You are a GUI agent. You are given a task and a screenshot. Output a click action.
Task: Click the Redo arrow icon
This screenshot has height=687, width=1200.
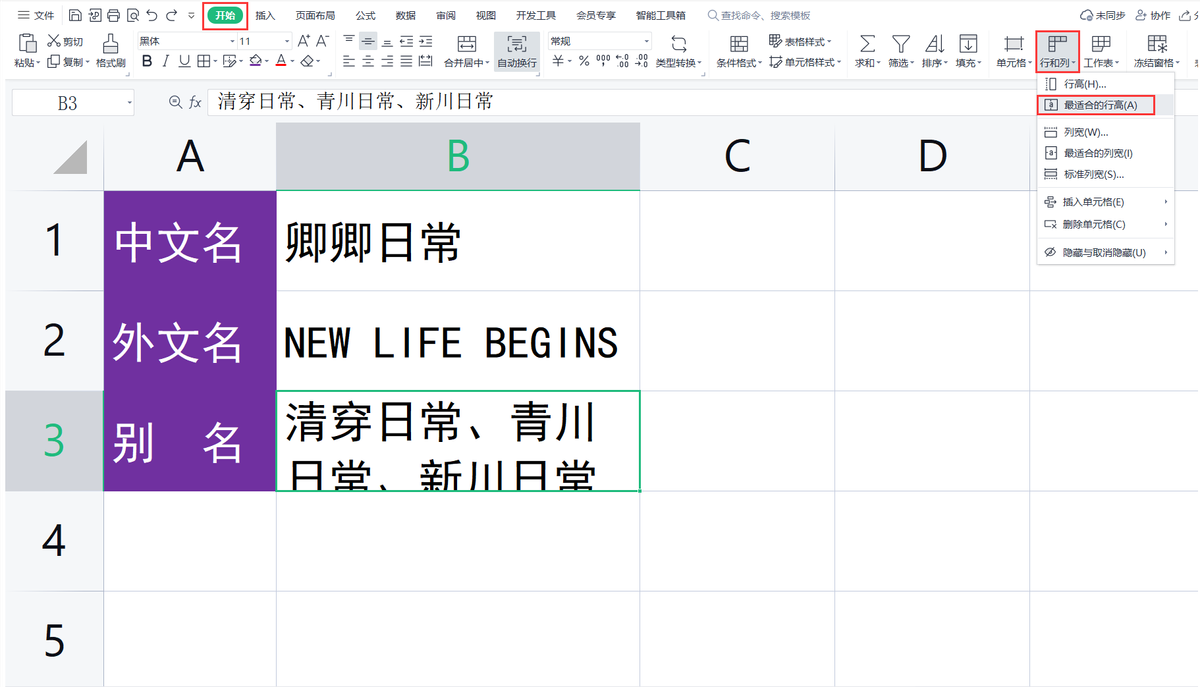[171, 16]
